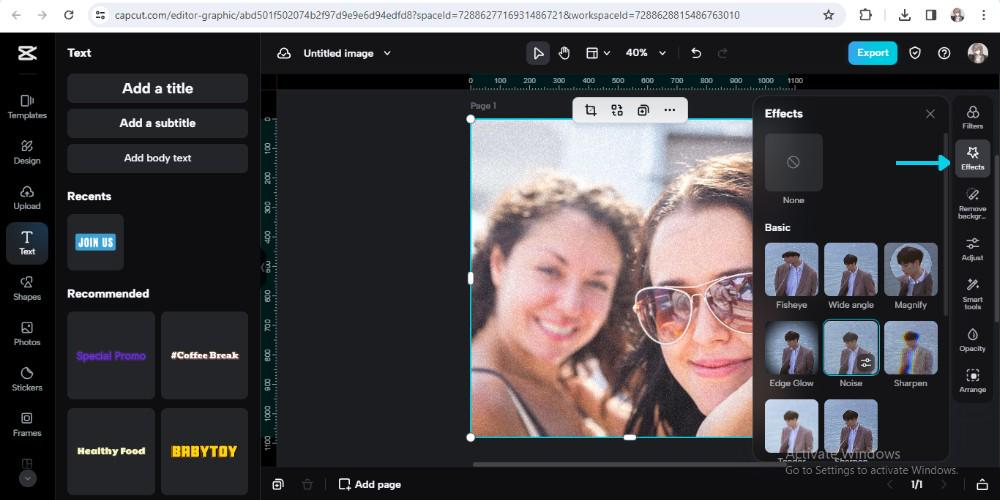
Task: Open the Upload sidebar panel
Action: [x=27, y=198]
